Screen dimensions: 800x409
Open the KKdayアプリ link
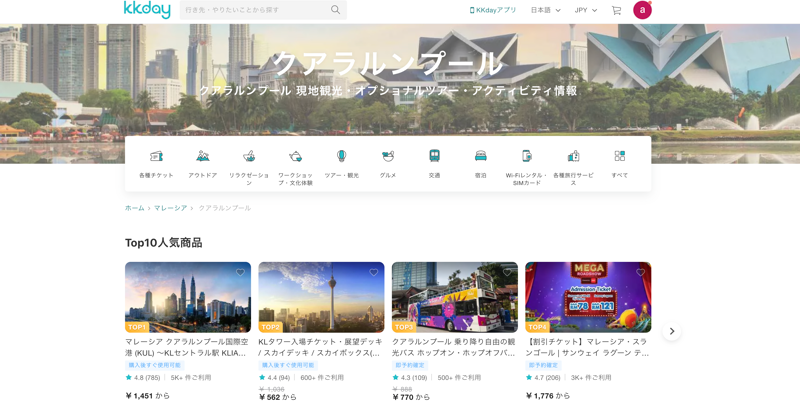[493, 10]
